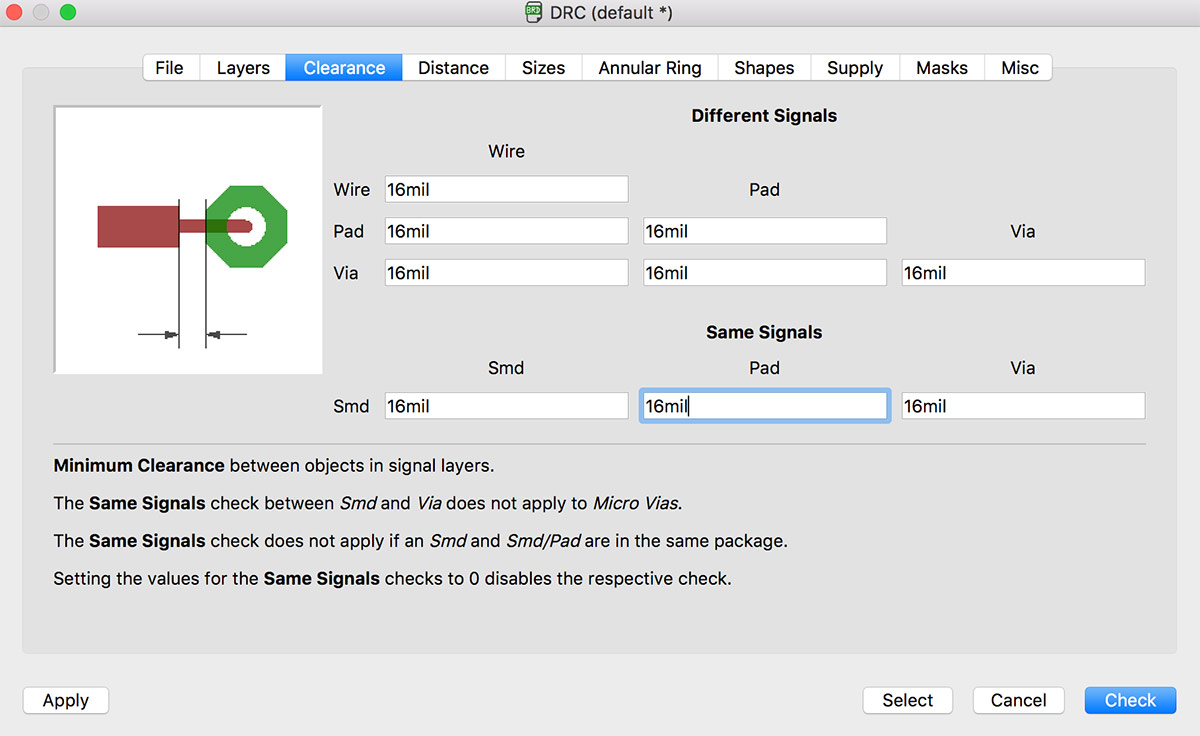Run the DRC with the Check button
This screenshot has width=1200, height=736.
coord(1130,700)
